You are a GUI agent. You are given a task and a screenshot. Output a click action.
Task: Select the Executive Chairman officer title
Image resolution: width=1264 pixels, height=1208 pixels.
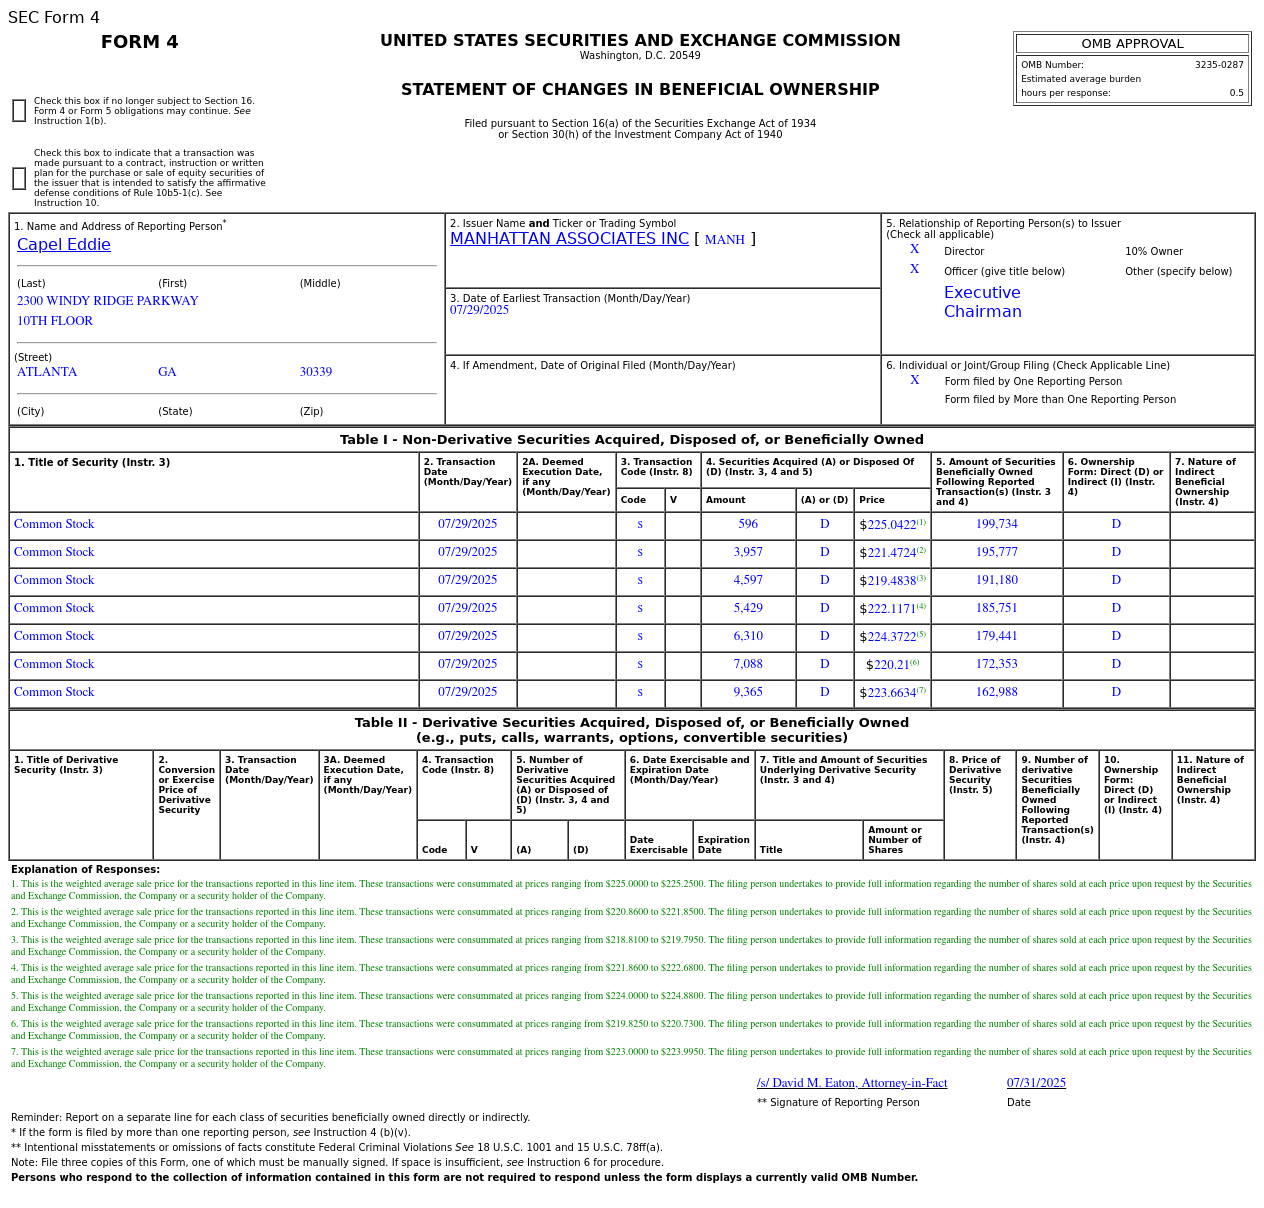point(983,302)
